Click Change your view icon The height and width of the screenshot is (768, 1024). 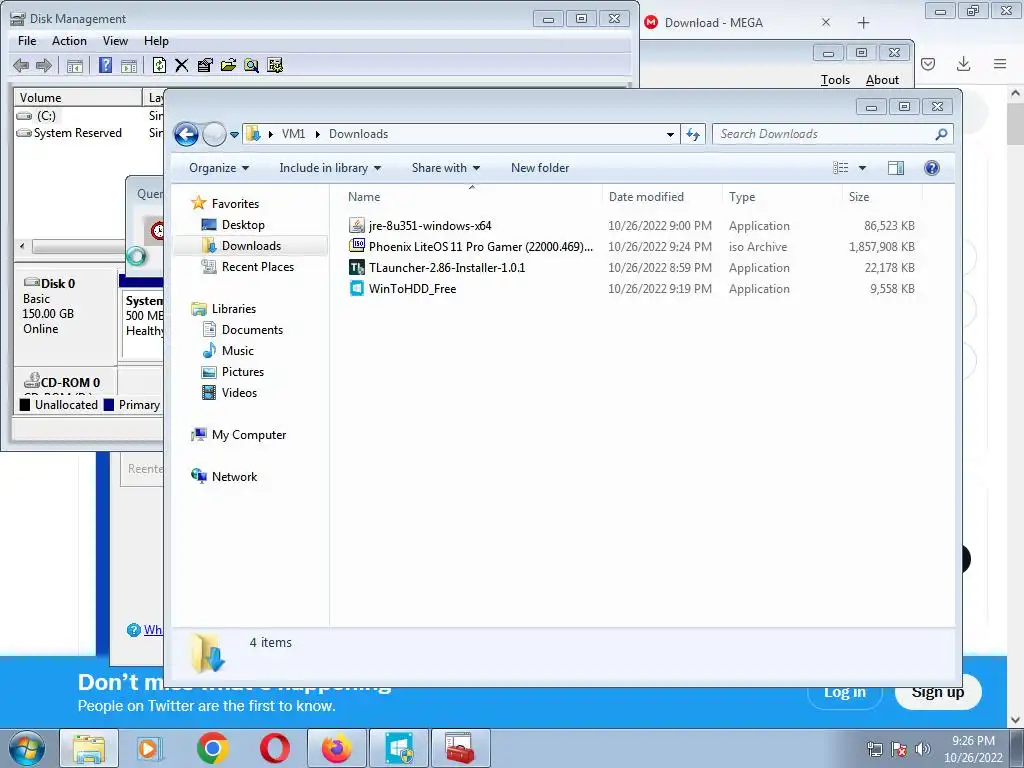[841, 168]
